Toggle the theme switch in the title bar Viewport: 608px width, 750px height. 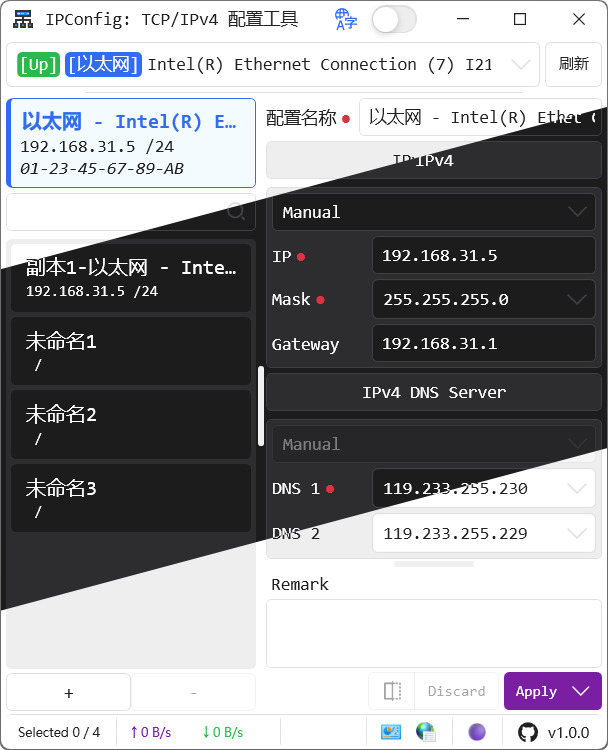tap(394, 20)
